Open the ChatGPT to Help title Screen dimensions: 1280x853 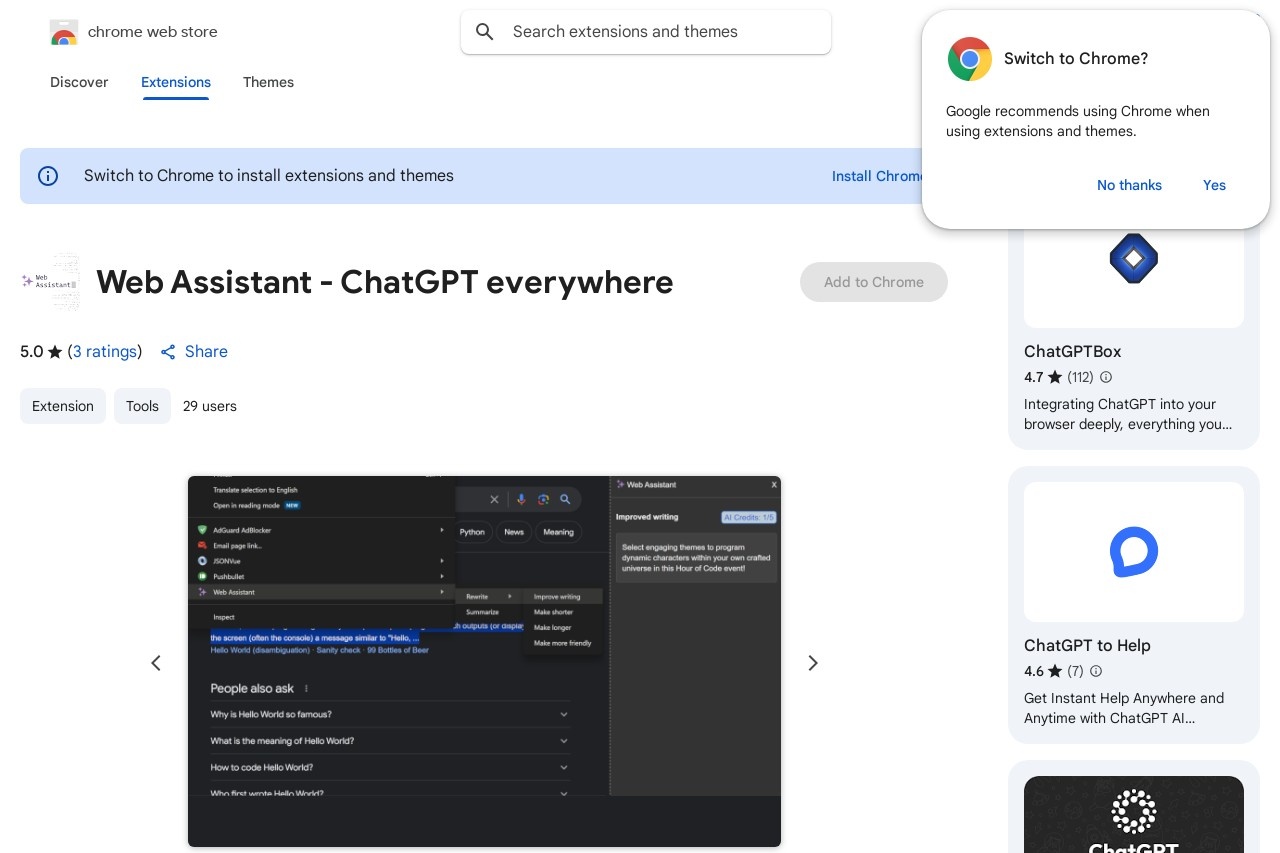click(x=1087, y=646)
